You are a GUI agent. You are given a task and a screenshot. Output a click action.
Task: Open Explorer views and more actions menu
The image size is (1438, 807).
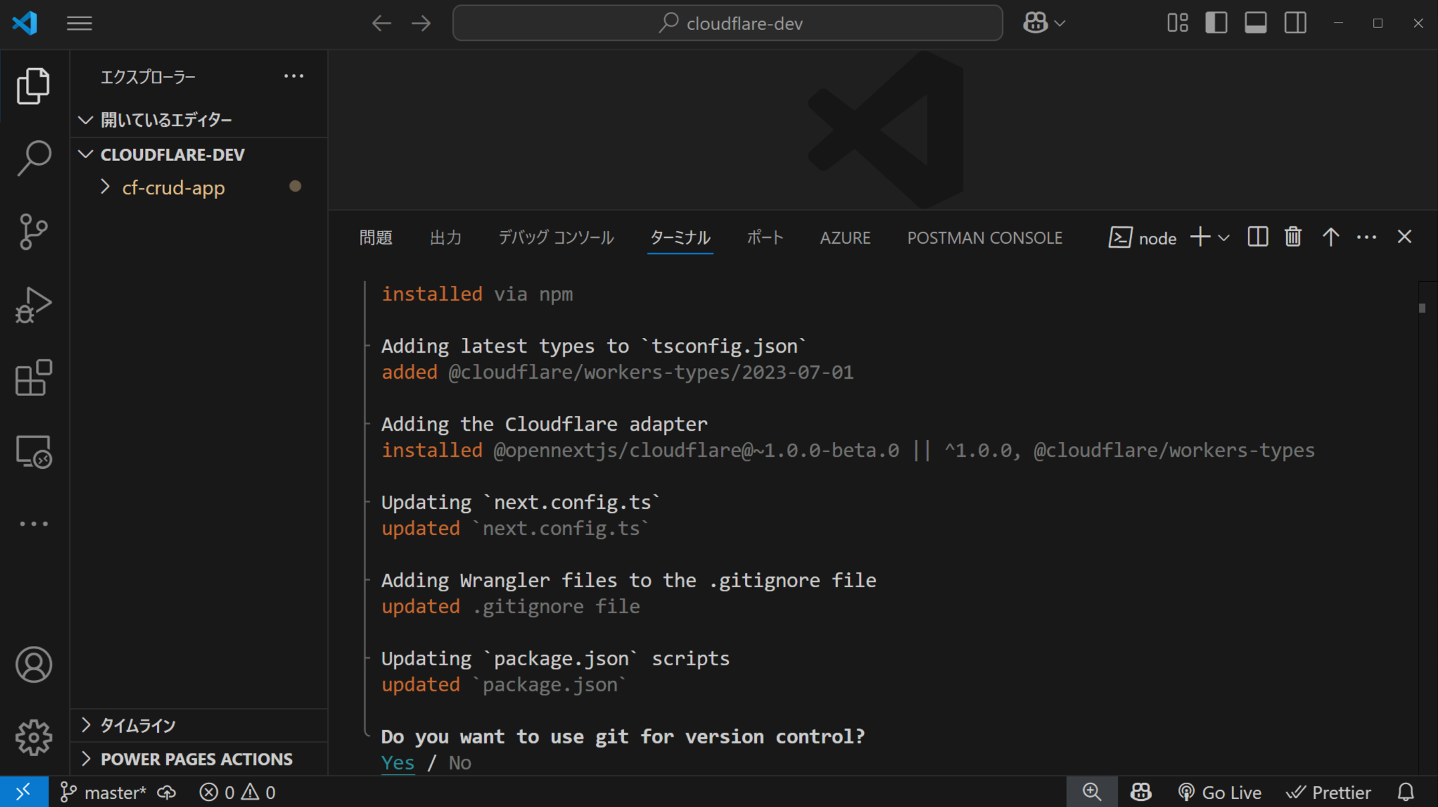point(293,77)
